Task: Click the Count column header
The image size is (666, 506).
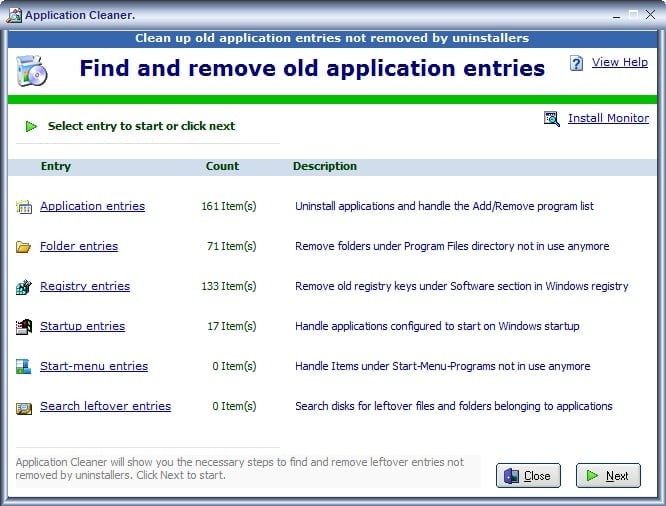Action: pos(222,166)
